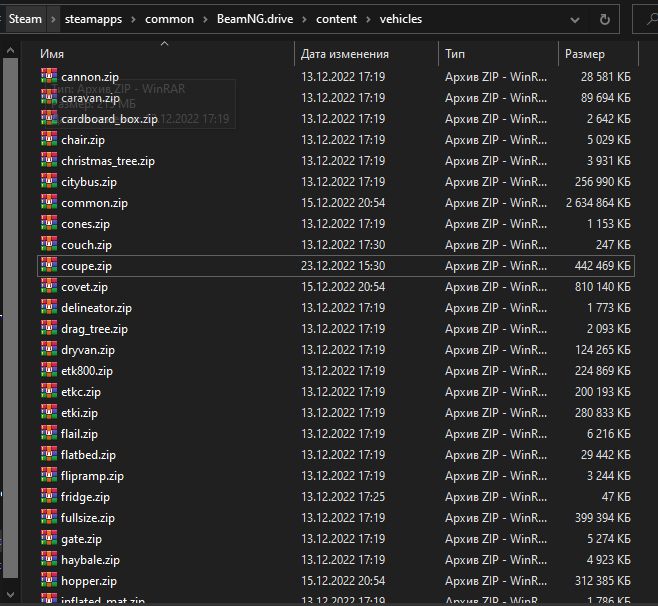Click the archive icon of coupe.zip
The image size is (658, 606).
[x=49, y=265]
